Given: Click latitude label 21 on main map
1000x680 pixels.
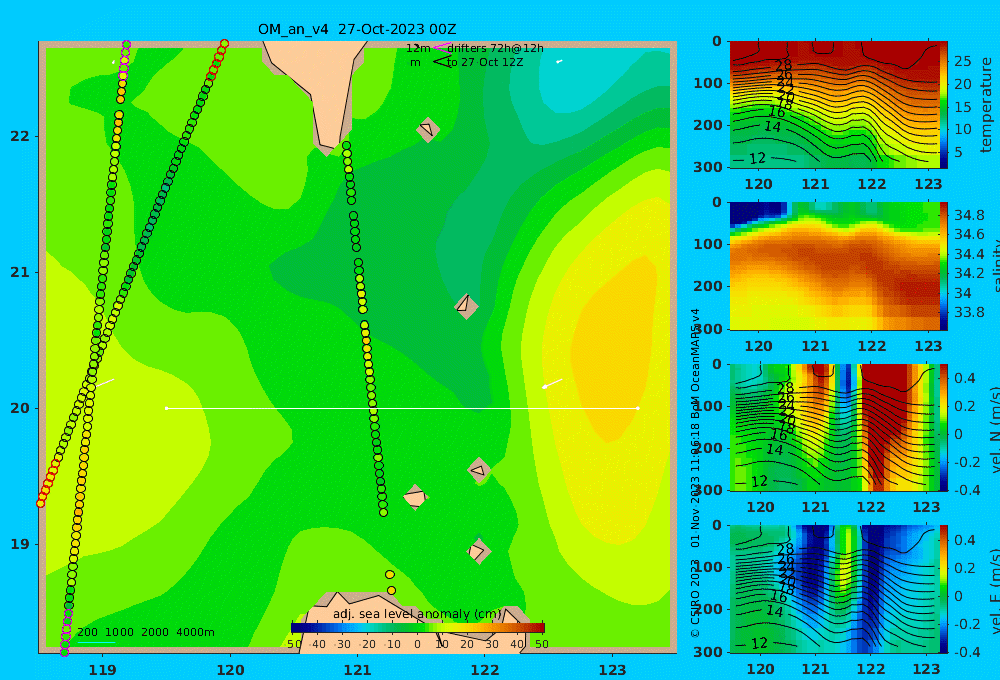Looking at the screenshot, I should (20, 272).
